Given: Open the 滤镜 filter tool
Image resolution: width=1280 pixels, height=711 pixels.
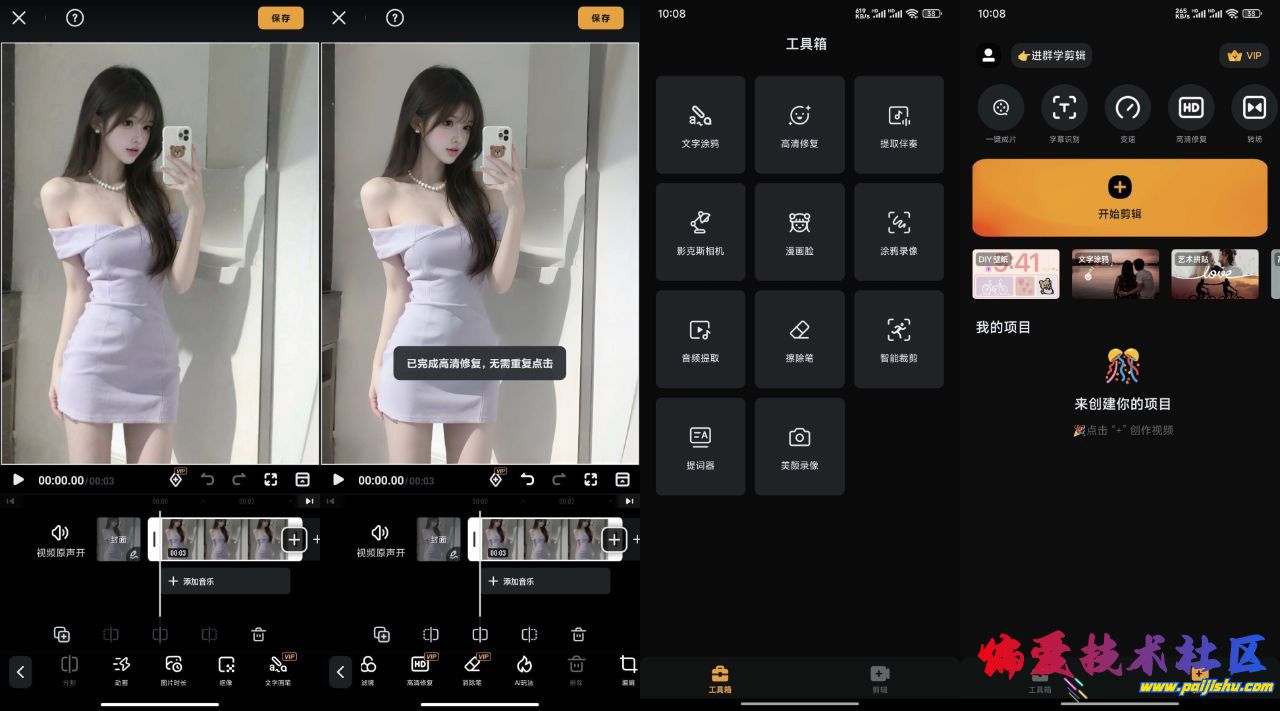Looking at the screenshot, I should (x=368, y=669).
